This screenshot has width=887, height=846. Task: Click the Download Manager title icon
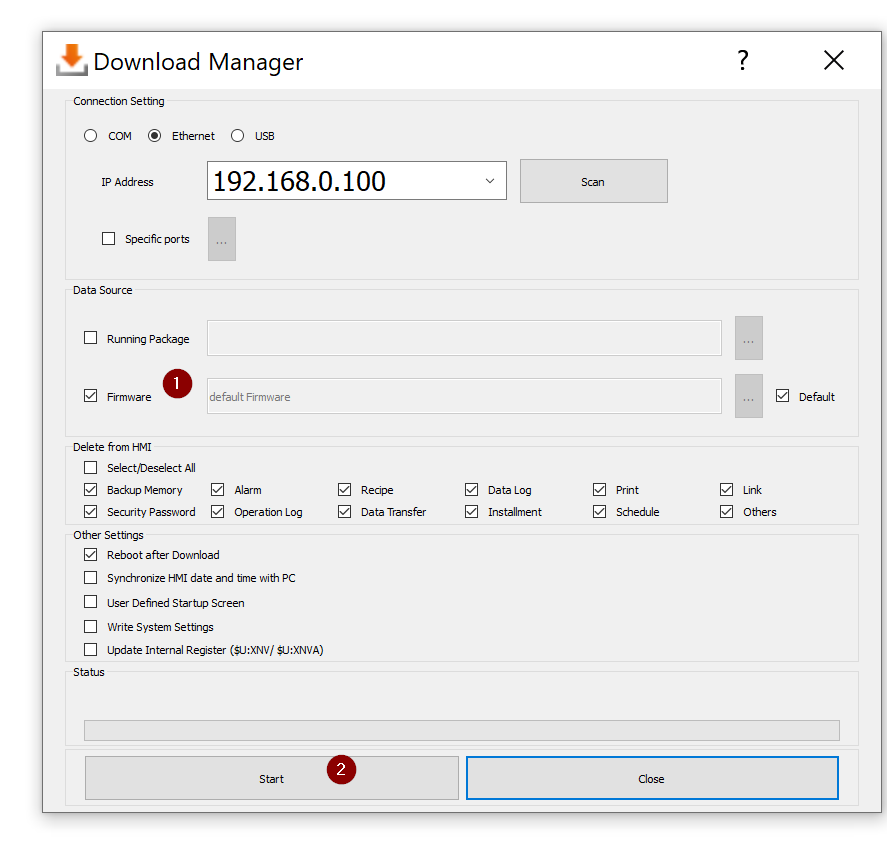pyautogui.click(x=71, y=60)
